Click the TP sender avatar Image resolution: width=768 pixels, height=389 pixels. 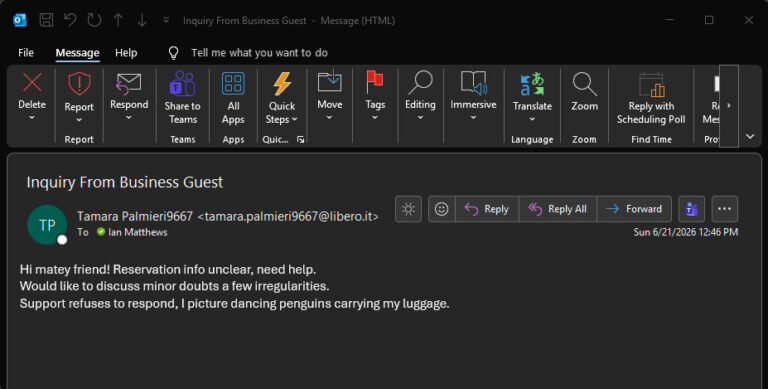point(47,225)
